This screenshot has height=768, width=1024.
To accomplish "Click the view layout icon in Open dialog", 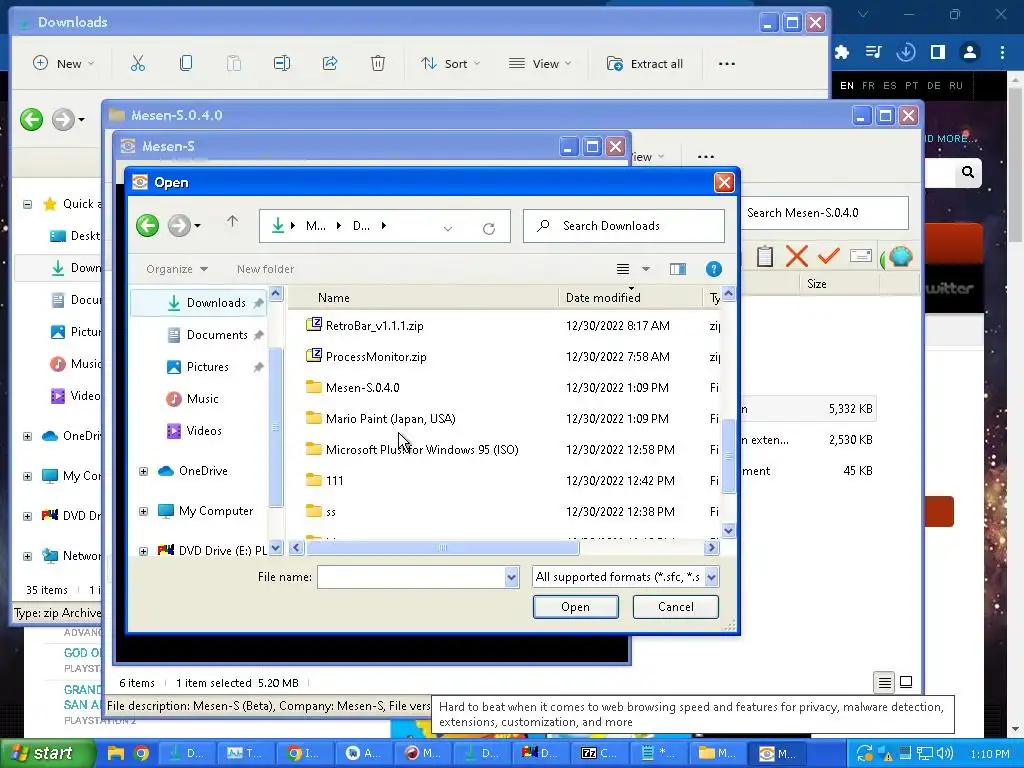I will coord(623,269).
